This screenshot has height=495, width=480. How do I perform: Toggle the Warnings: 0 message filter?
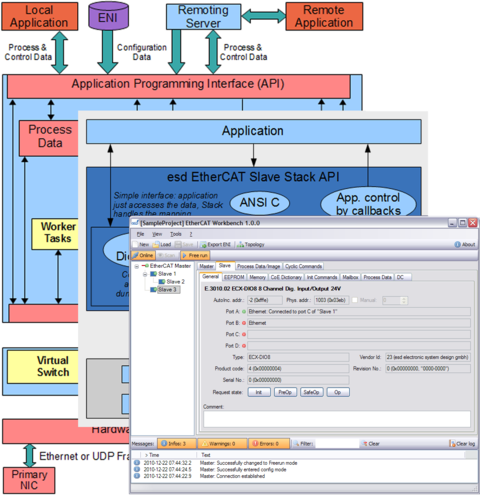[x=222, y=444]
